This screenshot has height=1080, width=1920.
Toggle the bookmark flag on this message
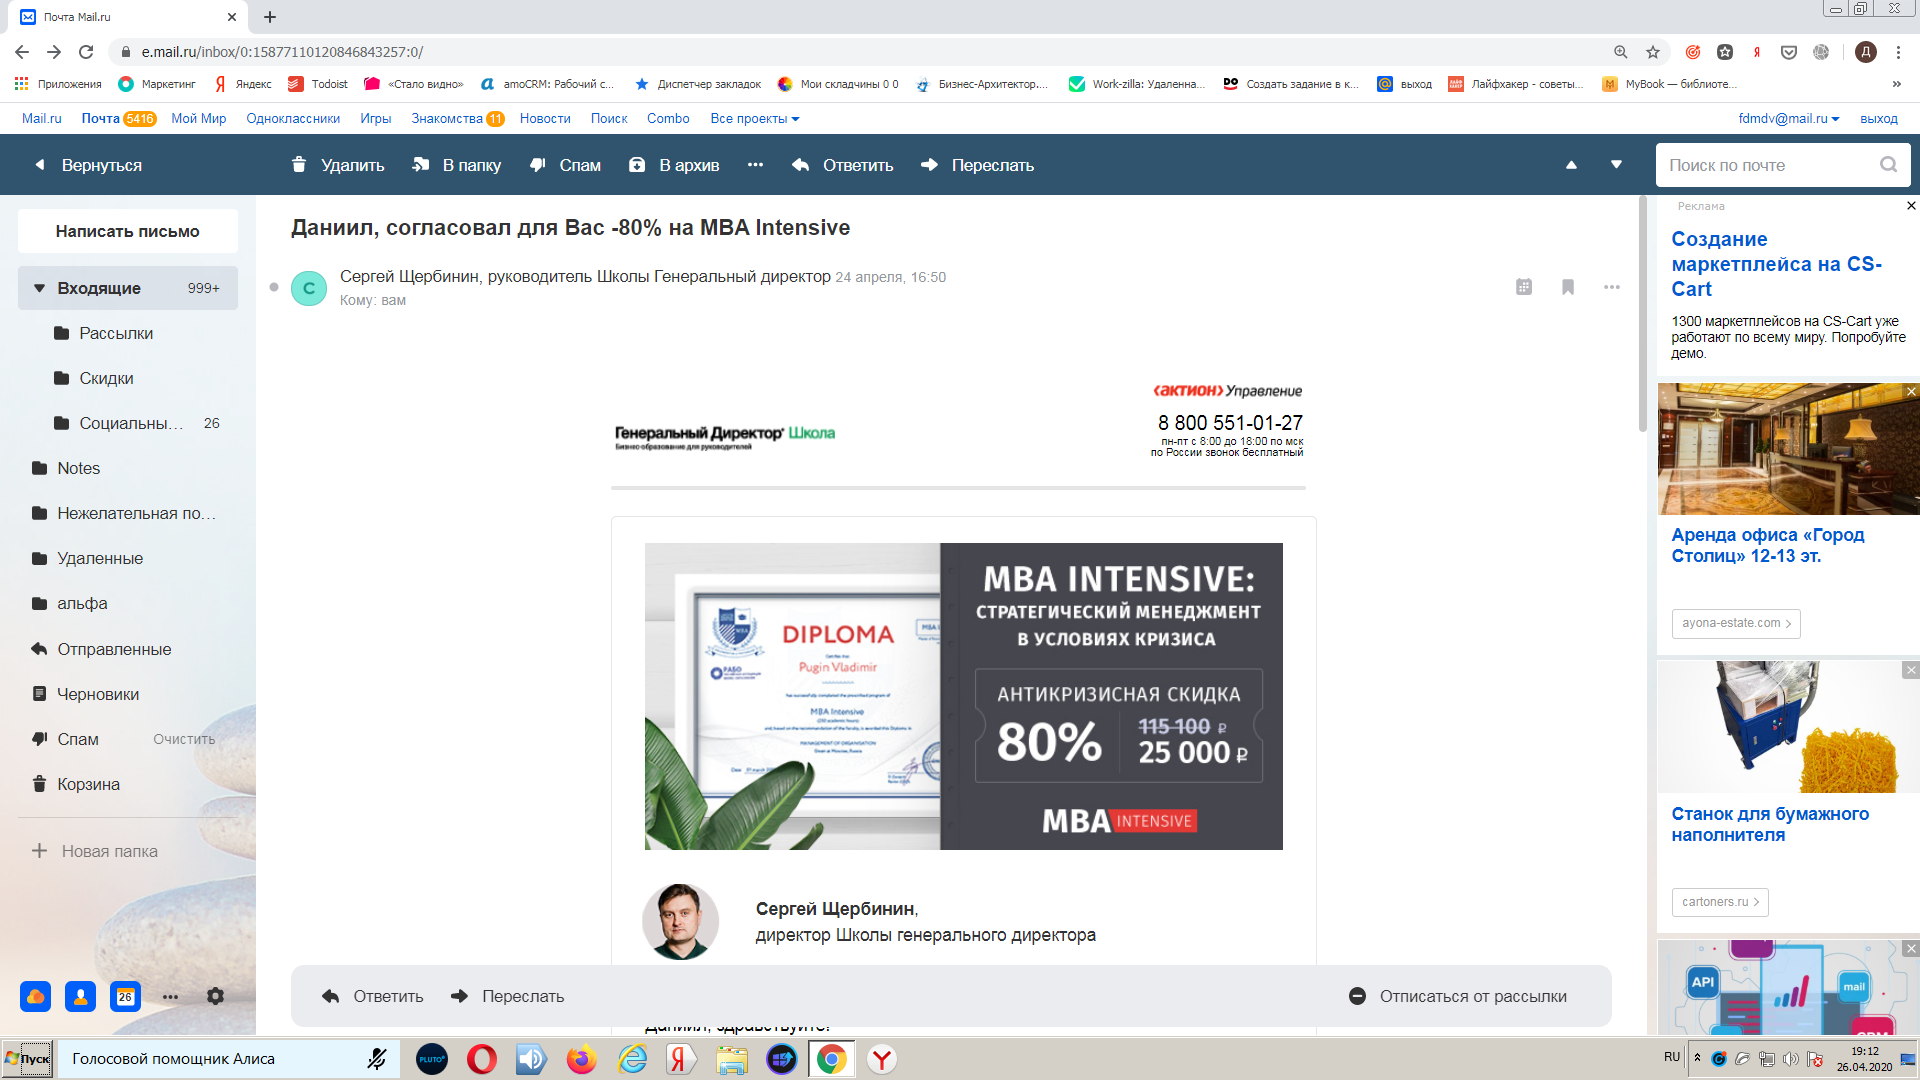pos(1568,287)
